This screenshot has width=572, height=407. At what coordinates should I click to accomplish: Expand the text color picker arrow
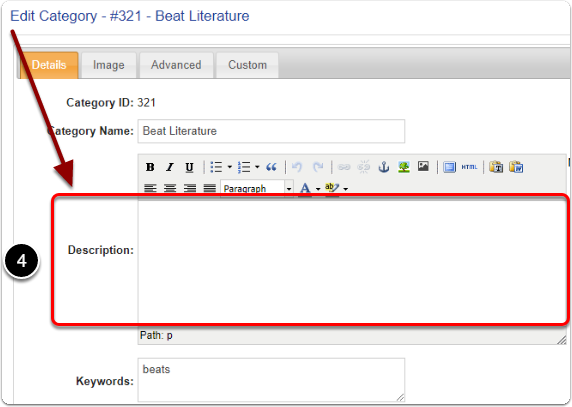click(x=318, y=189)
